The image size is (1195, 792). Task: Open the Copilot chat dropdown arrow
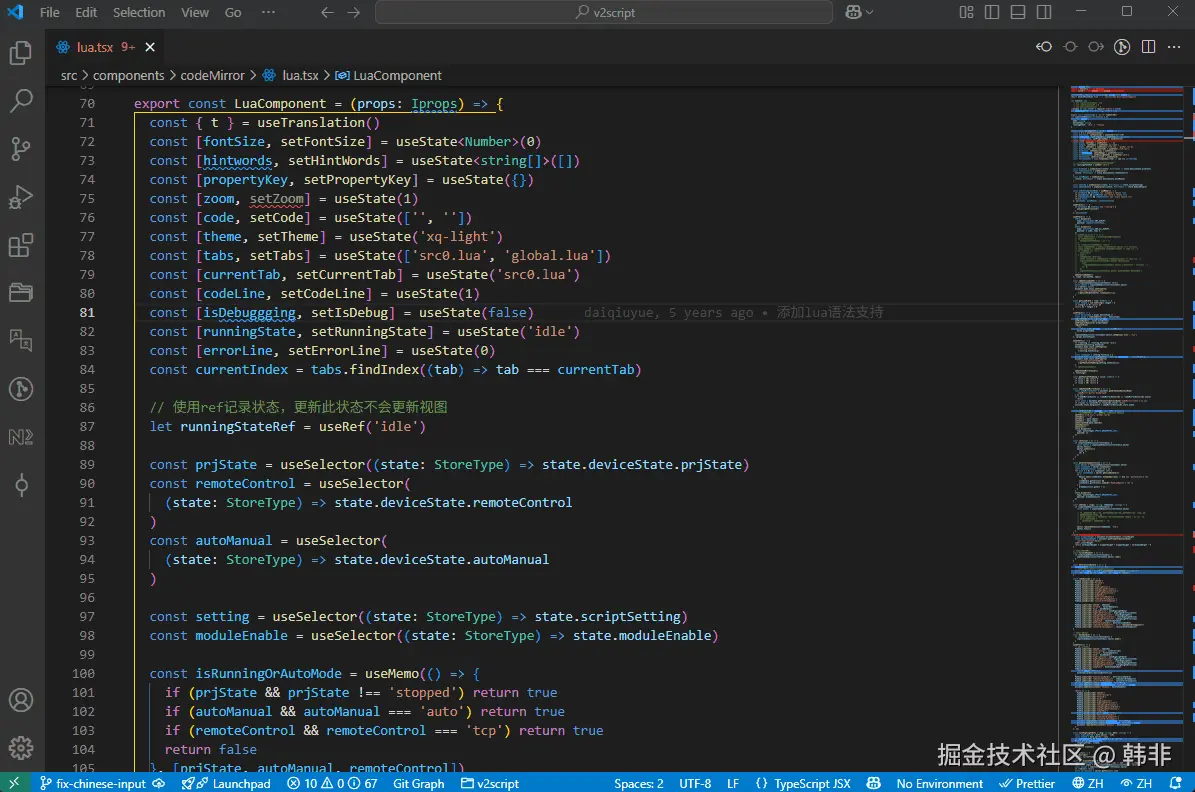coord(869,12)
